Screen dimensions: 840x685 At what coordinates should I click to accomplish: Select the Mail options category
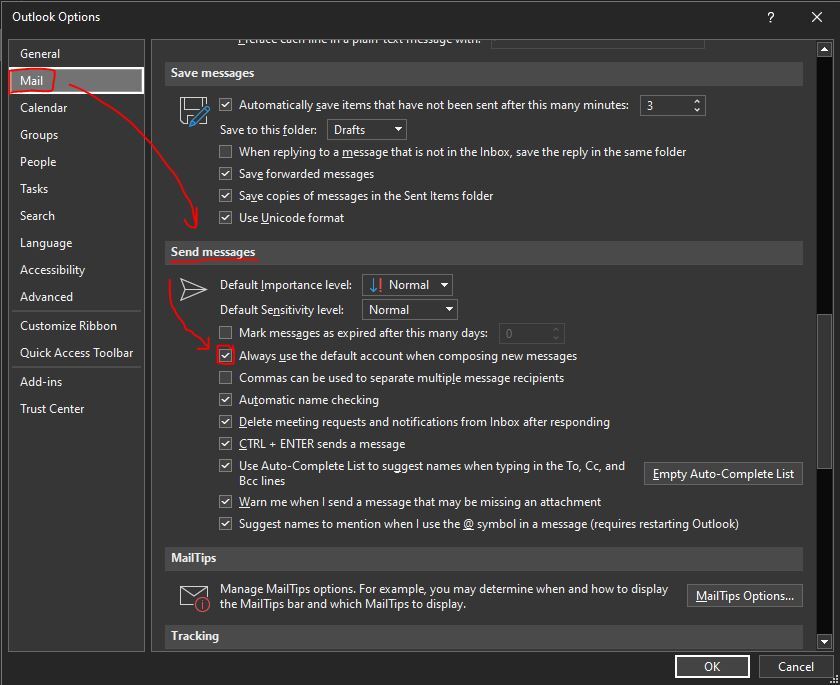coord(76,80)
